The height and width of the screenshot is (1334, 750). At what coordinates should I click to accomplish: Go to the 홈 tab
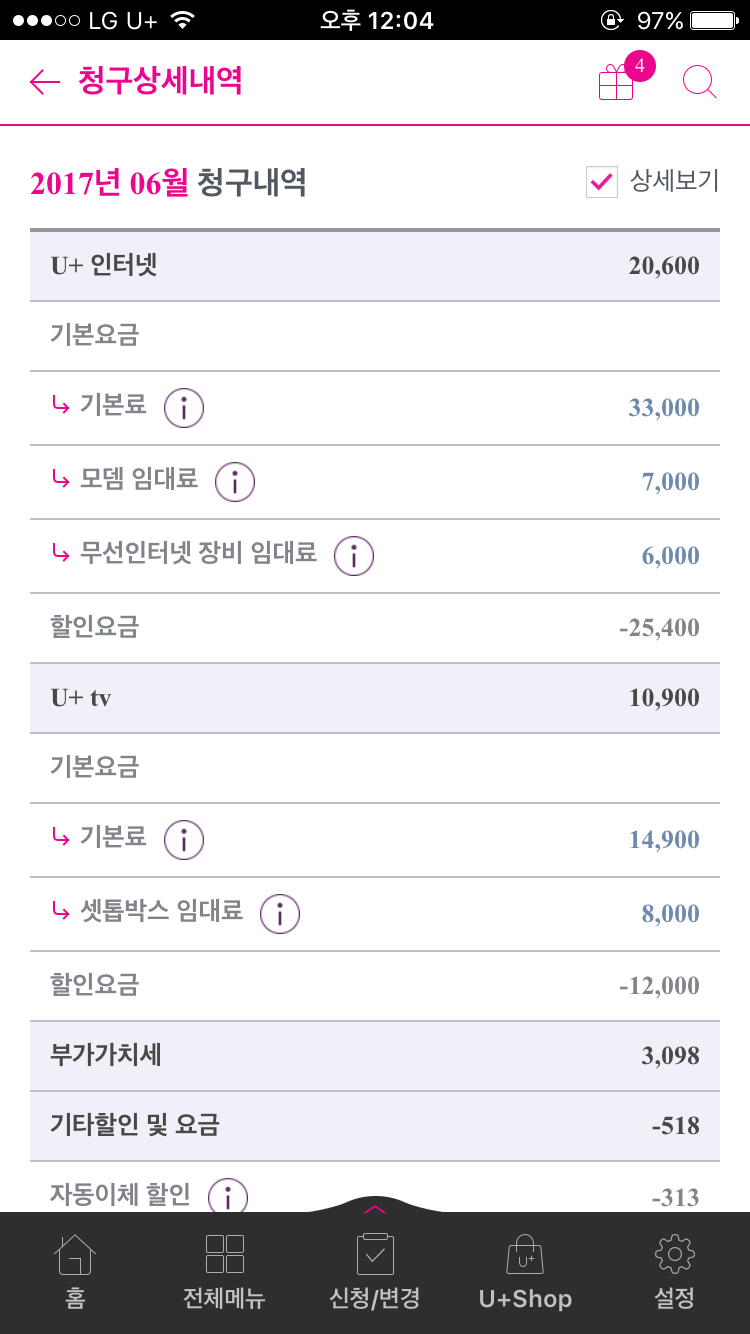point(75,1271)
